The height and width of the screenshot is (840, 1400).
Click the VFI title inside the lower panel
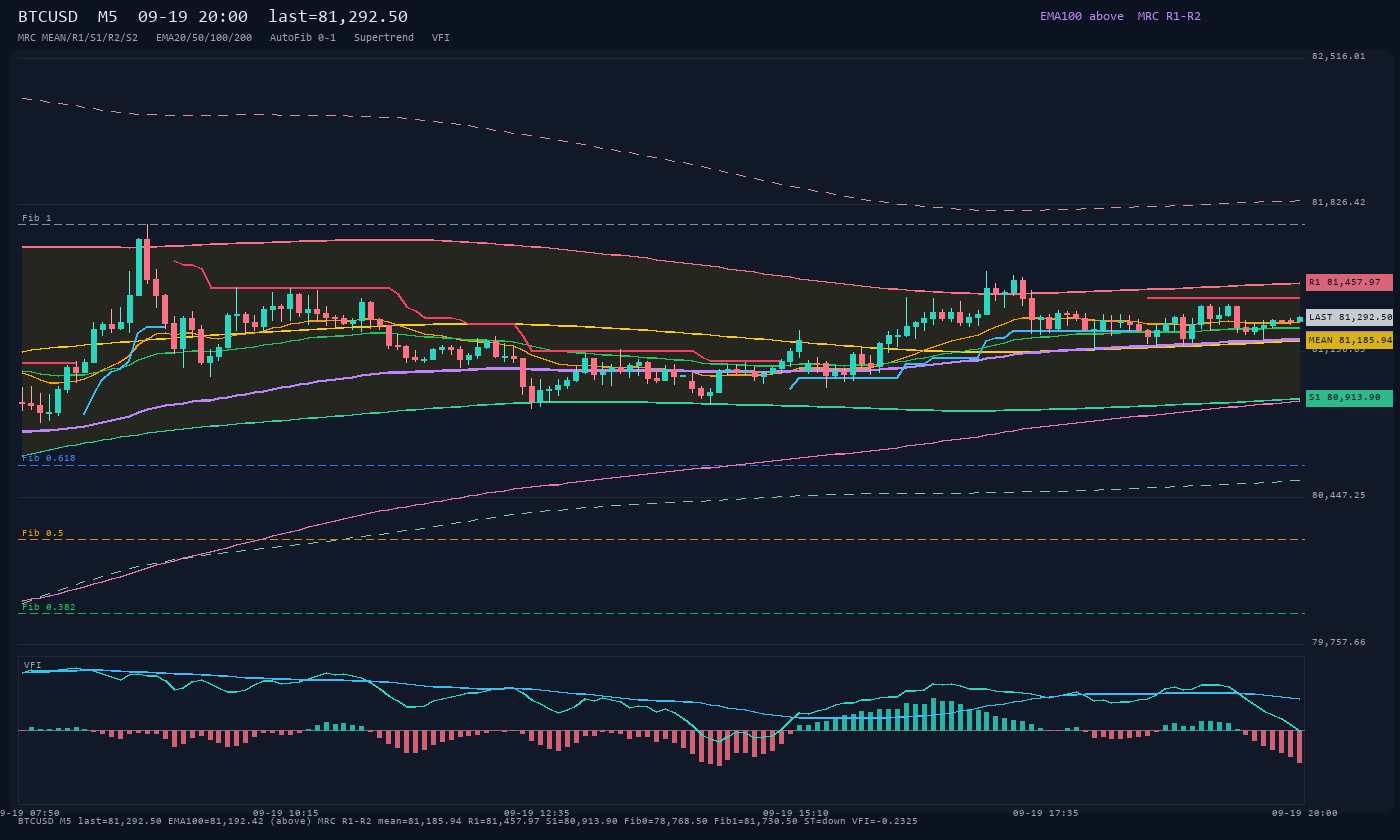[x=33, y=665]
